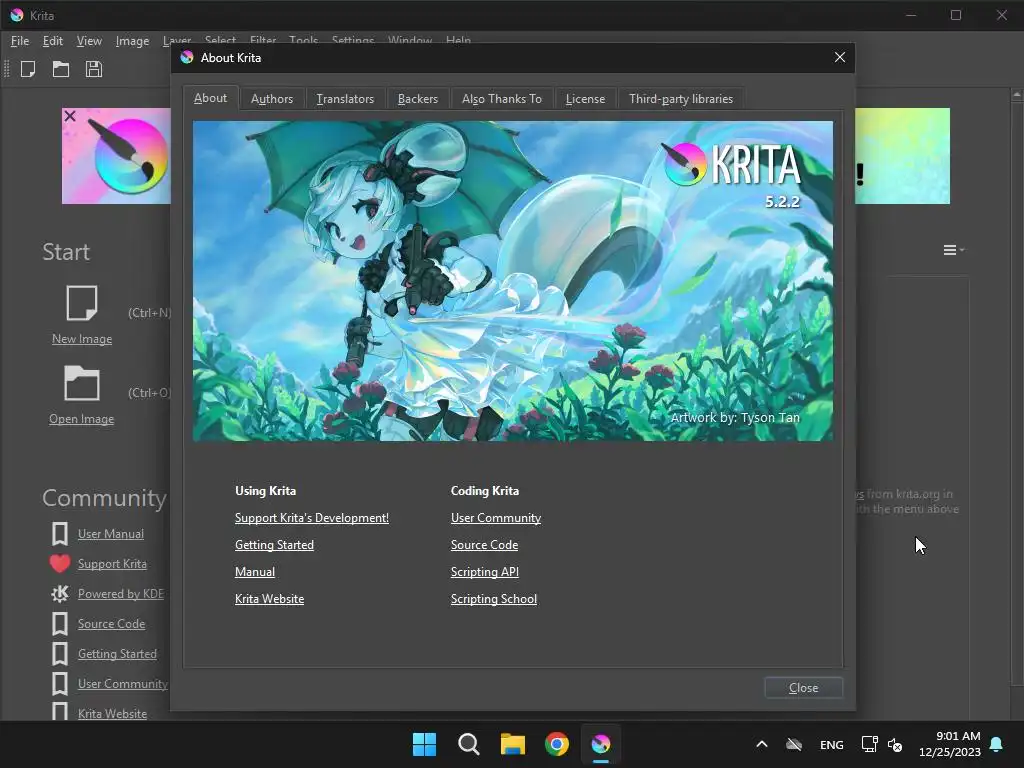The height and width of the screenshot is (768, 1024).
Task: Click New Image link on start page
Action: pos(82,339)
